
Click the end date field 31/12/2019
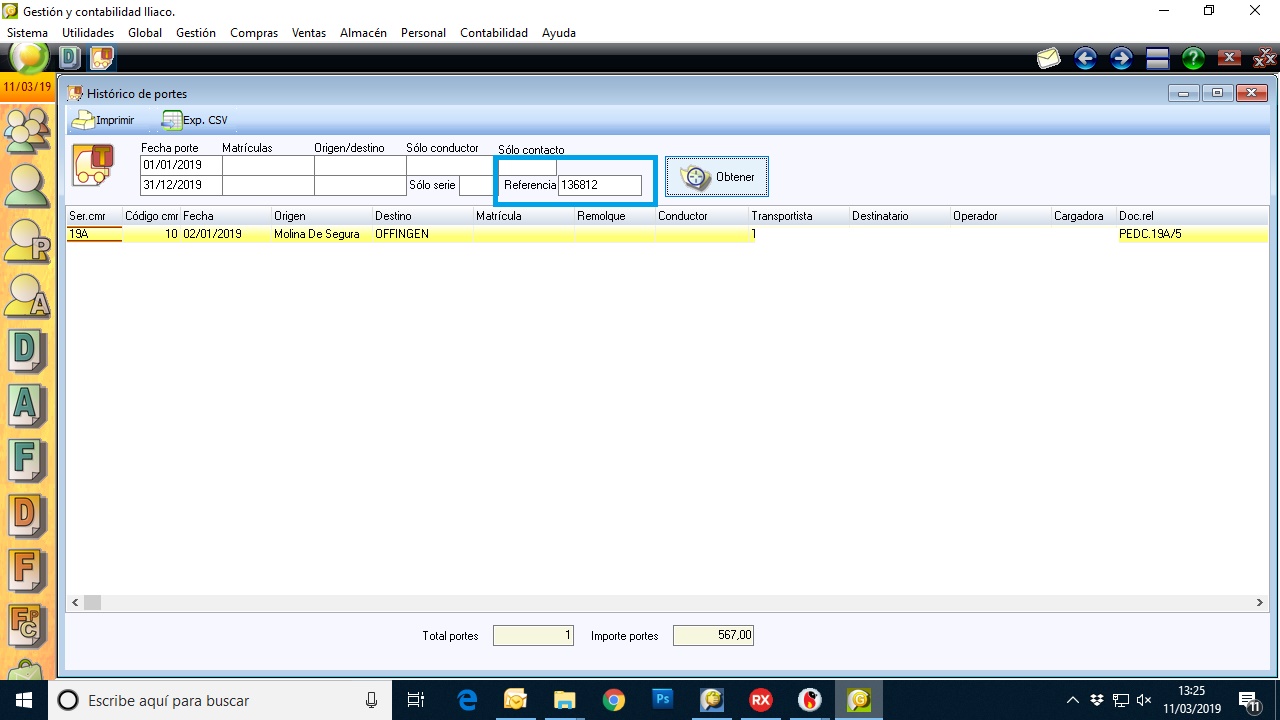click(181, 185)
